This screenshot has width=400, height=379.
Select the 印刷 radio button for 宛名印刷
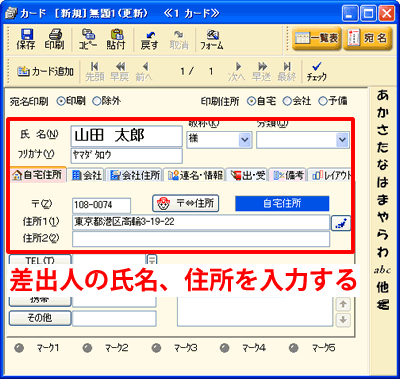(61, 101)
